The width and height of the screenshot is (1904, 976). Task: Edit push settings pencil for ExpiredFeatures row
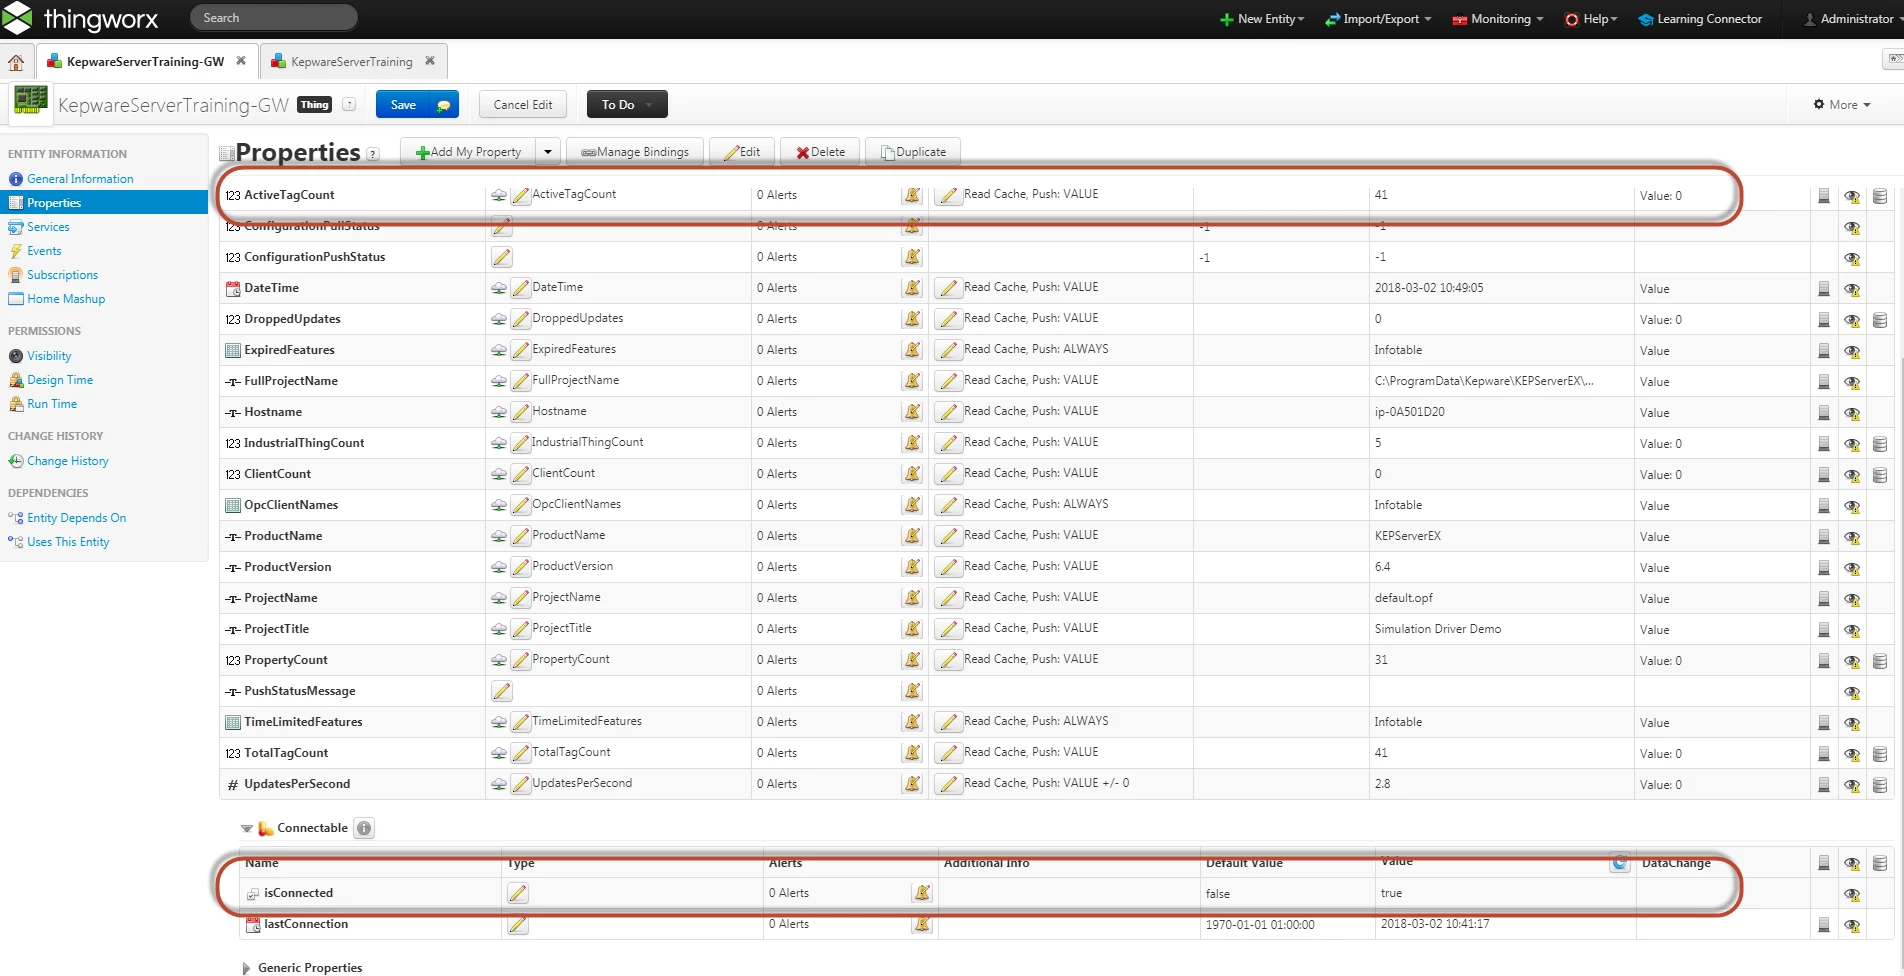pyautogui.click(x=947, y=350)
